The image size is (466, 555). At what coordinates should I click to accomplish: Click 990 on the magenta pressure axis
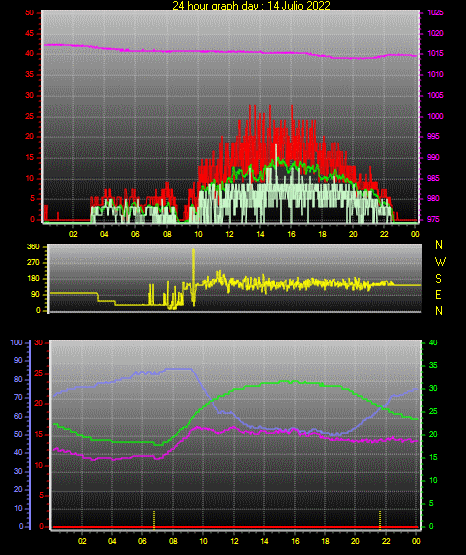(433, 157)
